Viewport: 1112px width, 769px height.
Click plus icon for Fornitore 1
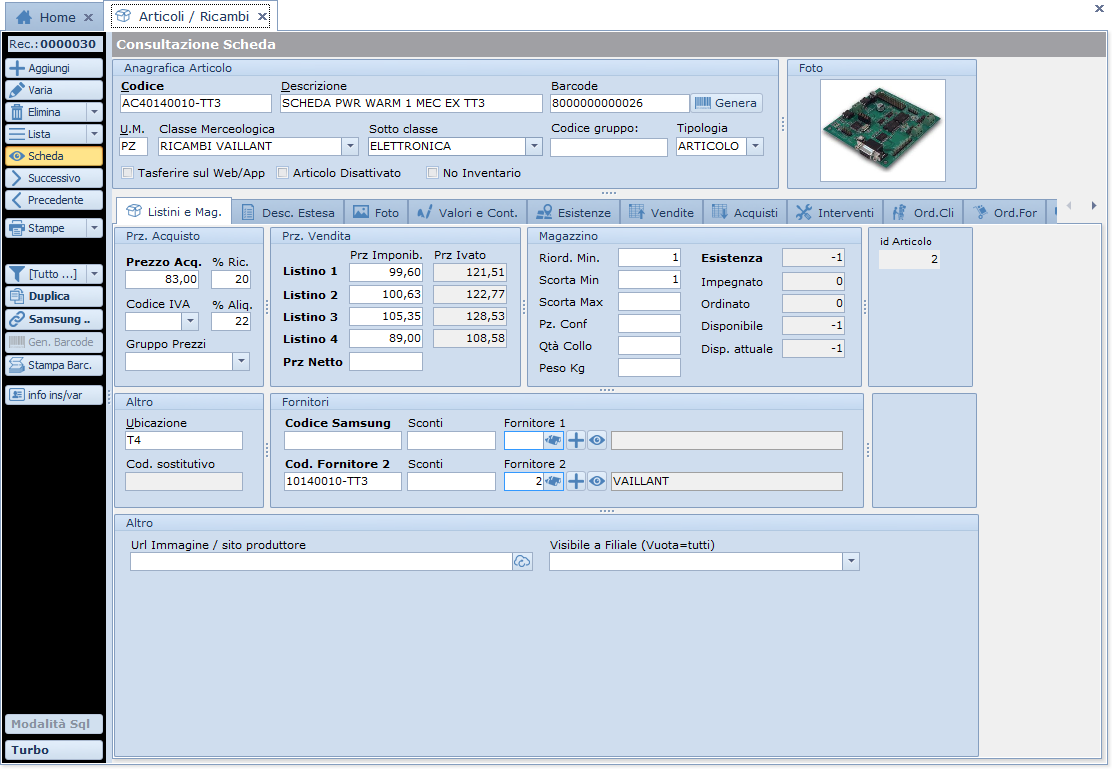pos(576,441)
